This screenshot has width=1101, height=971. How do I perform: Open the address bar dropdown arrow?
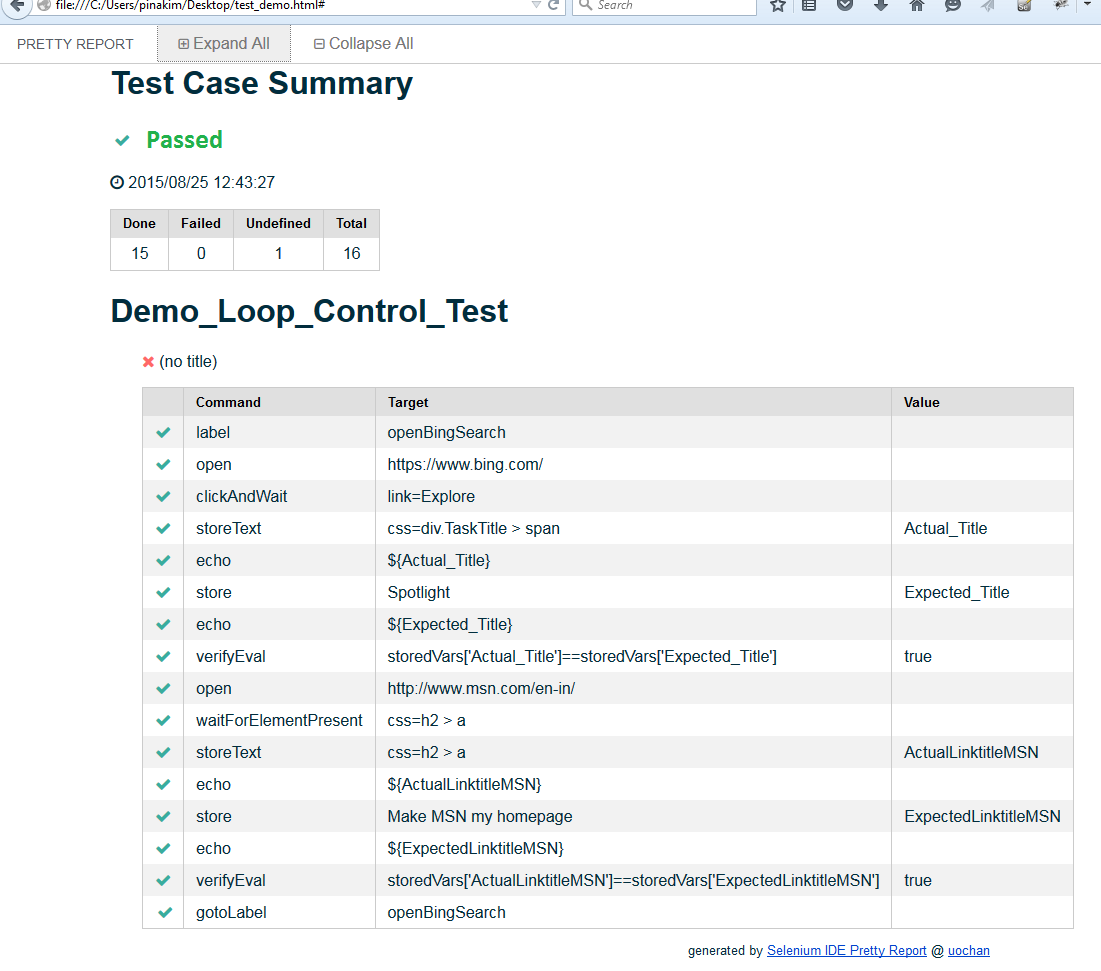tap(536, 6)
